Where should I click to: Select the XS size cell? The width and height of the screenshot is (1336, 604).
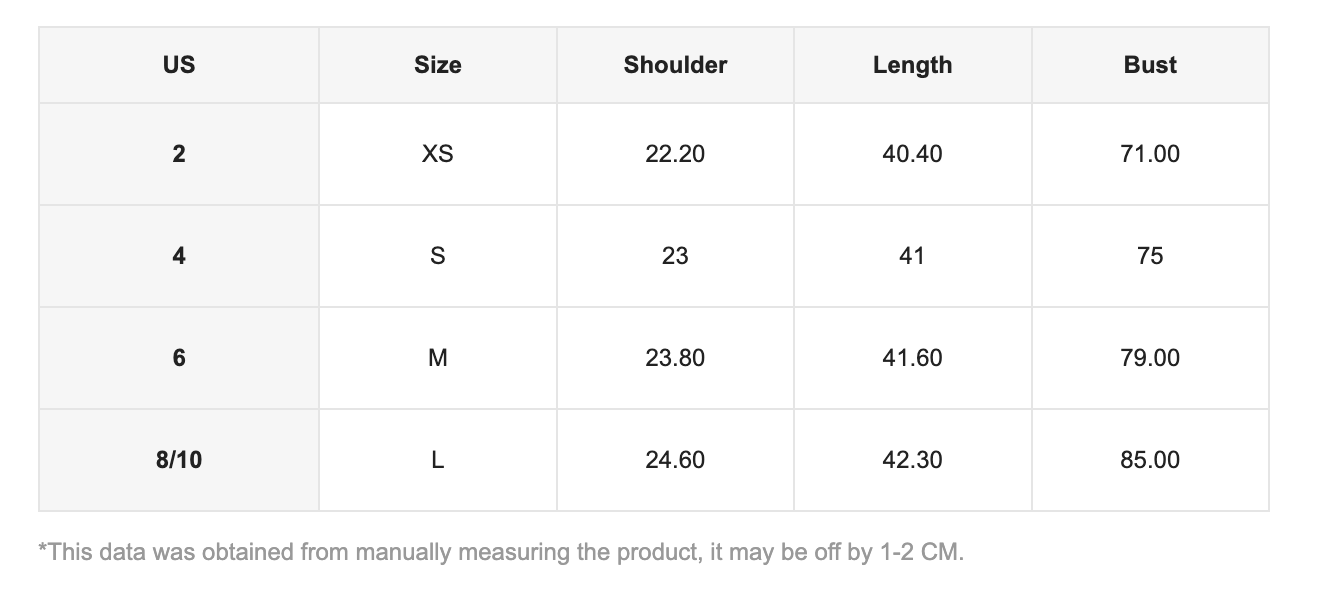[438, 154]
